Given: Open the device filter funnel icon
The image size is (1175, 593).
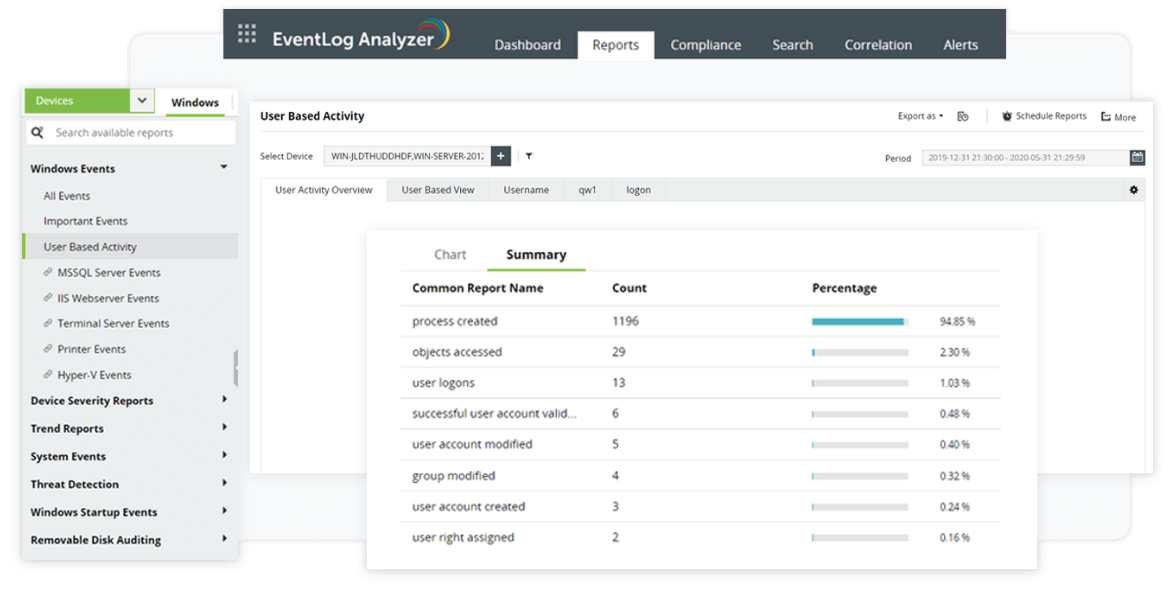Looking at the screenshot, I should [x=529, y=156].
